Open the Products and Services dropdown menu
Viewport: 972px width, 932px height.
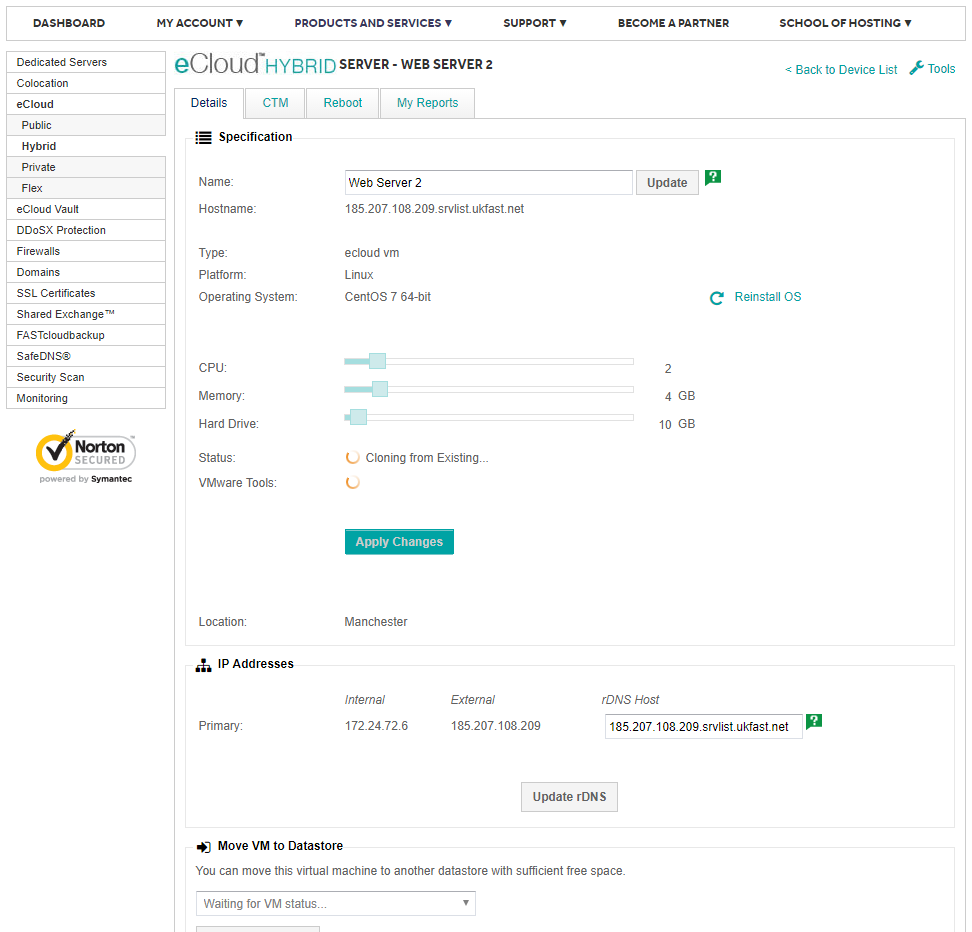click(x=373, y=23)
